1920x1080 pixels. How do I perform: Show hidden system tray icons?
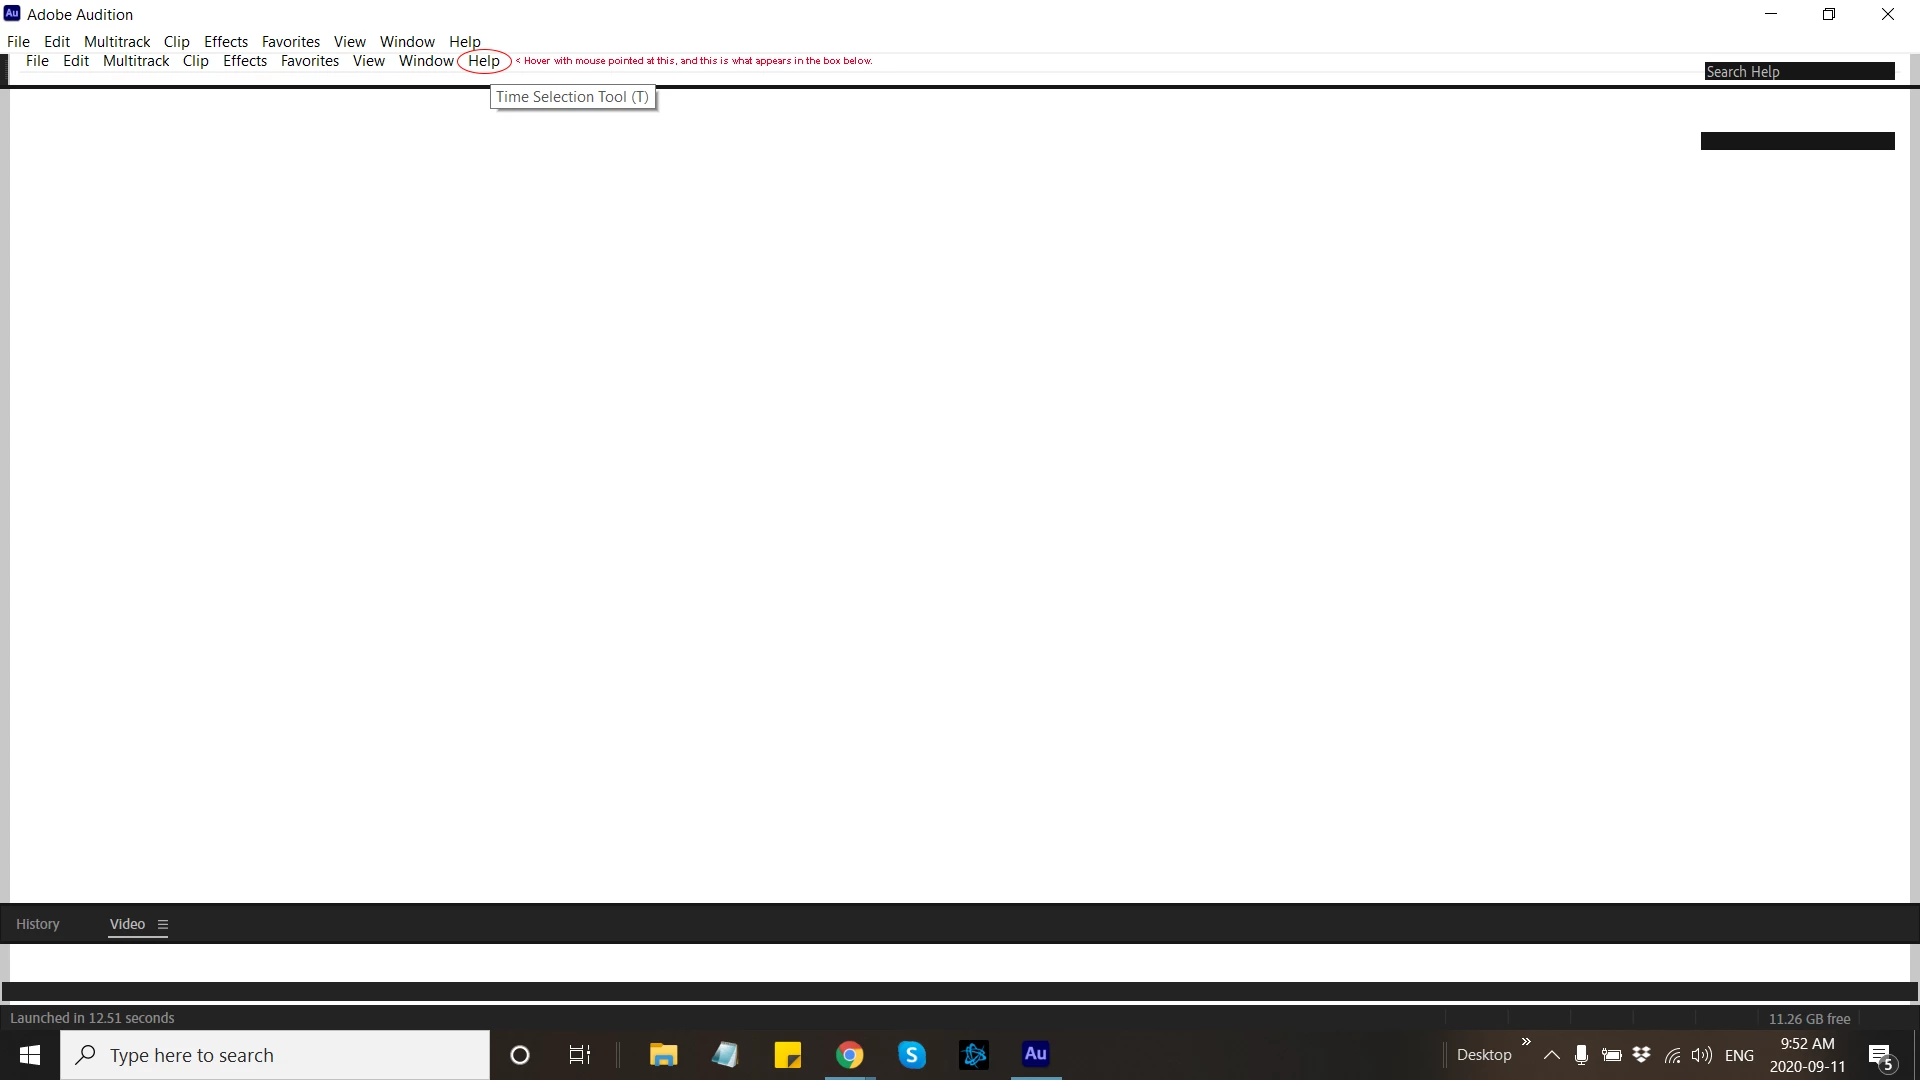(1552, 1055)
